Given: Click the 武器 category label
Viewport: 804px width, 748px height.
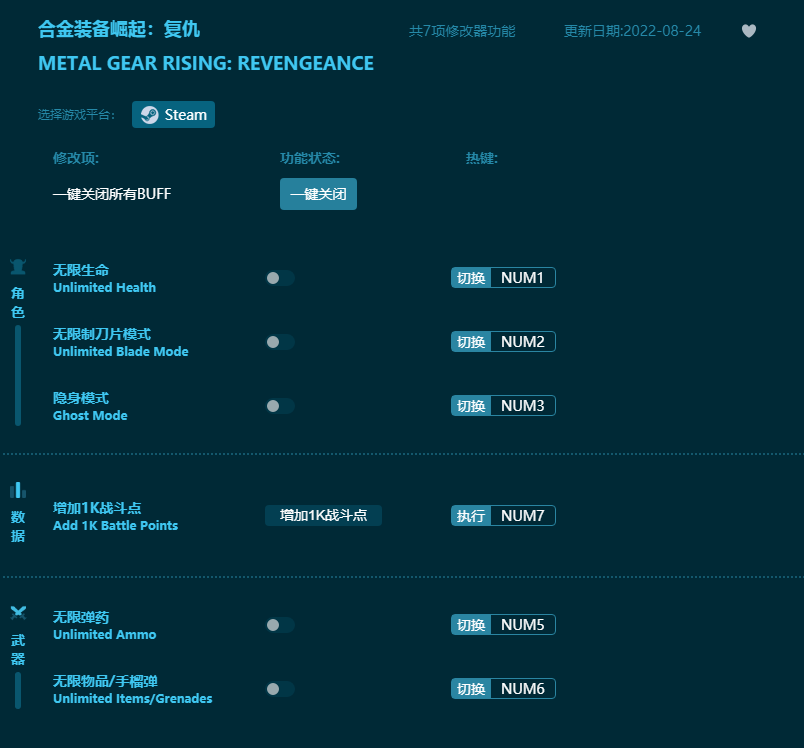Looking at the screenshot, I should tap(18, 650).
